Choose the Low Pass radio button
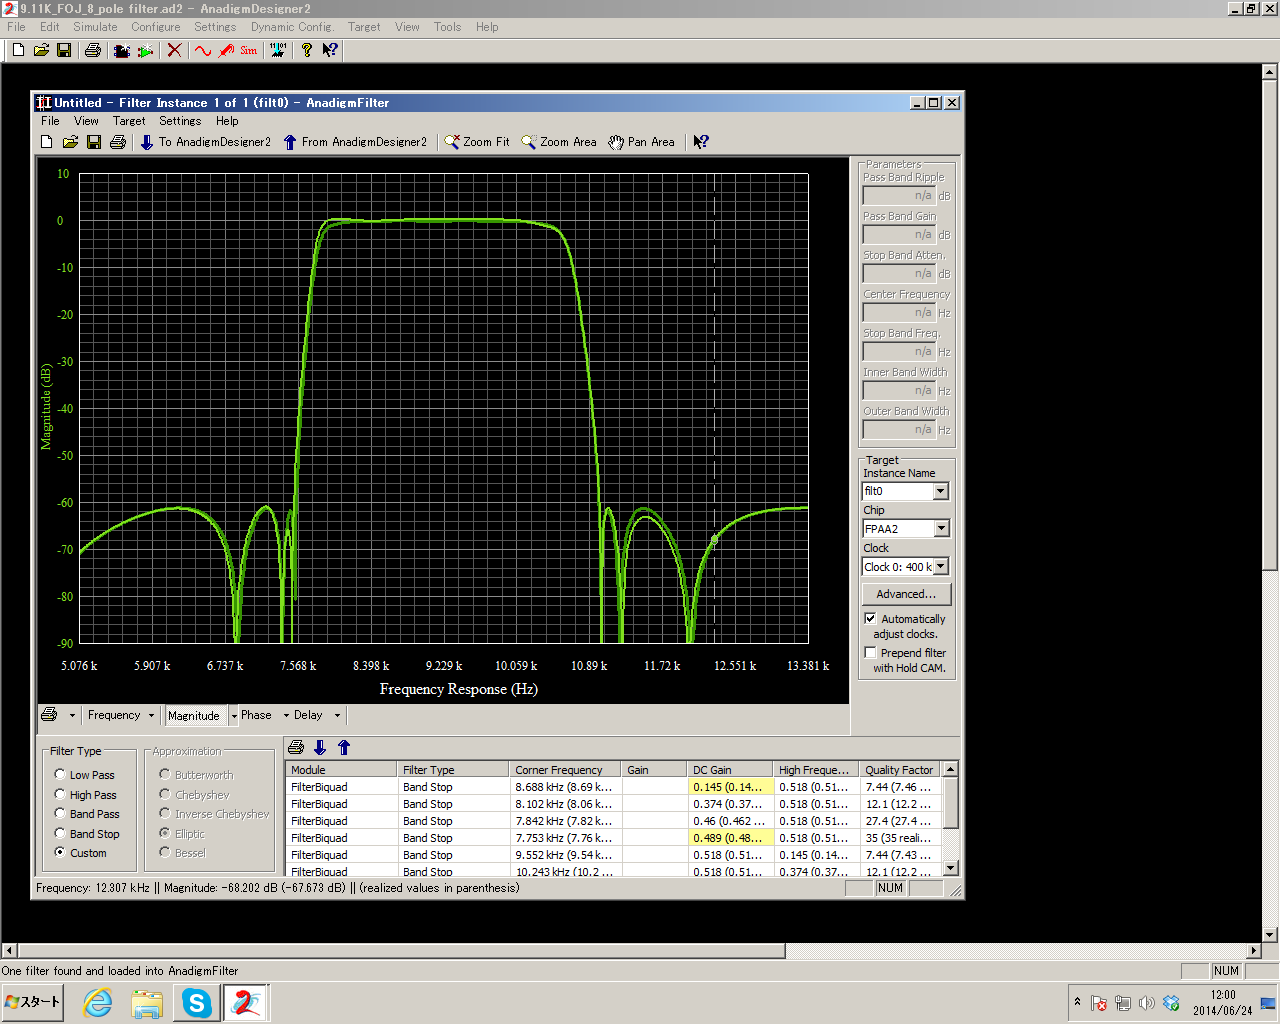1280x1024 pixels. tap(60, 775)
